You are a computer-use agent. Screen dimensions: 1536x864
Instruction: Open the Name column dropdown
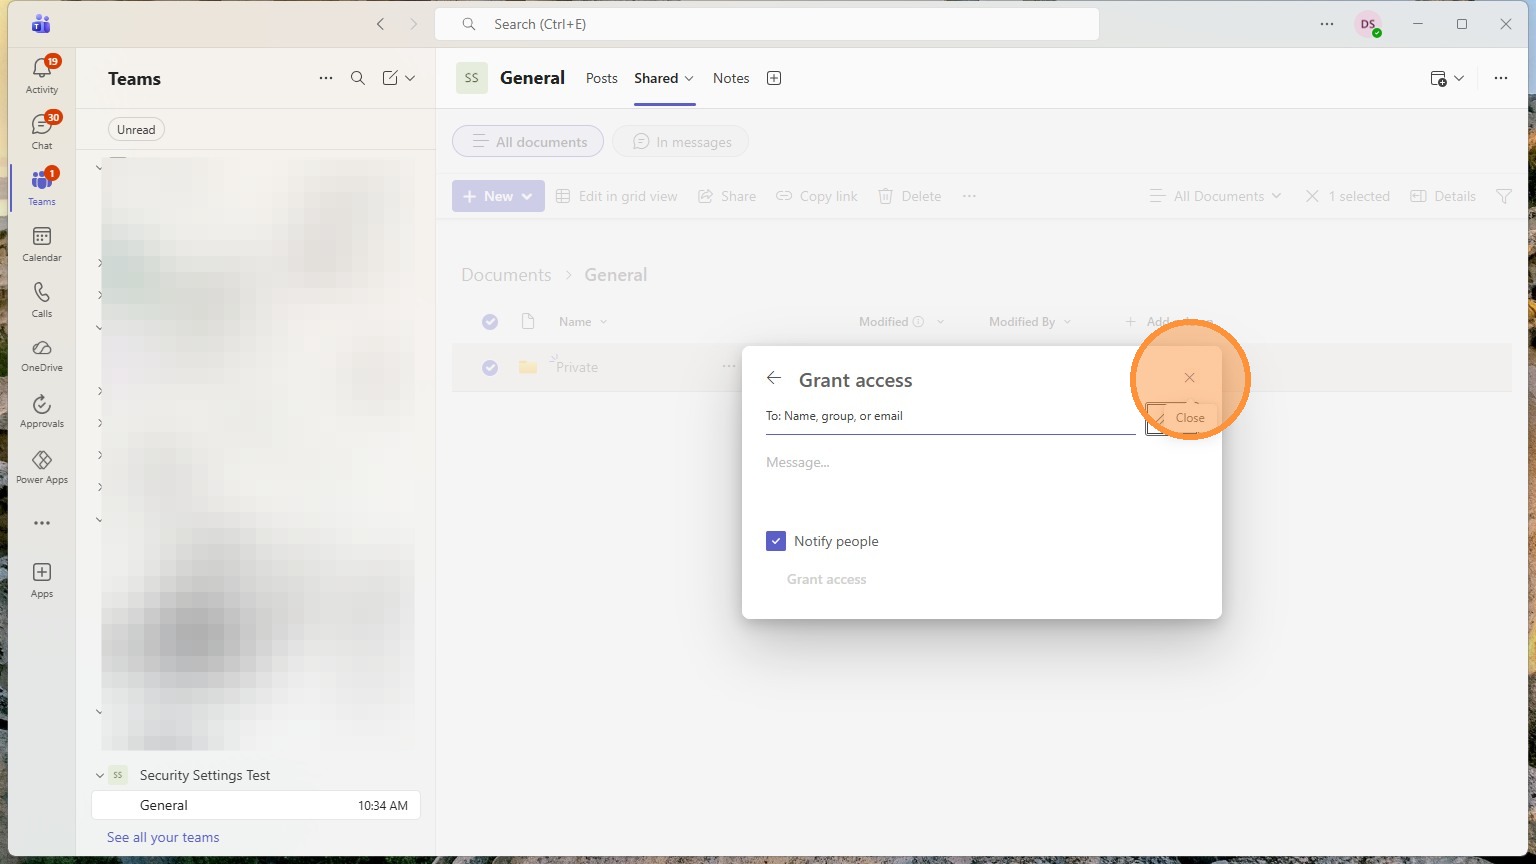603,322
